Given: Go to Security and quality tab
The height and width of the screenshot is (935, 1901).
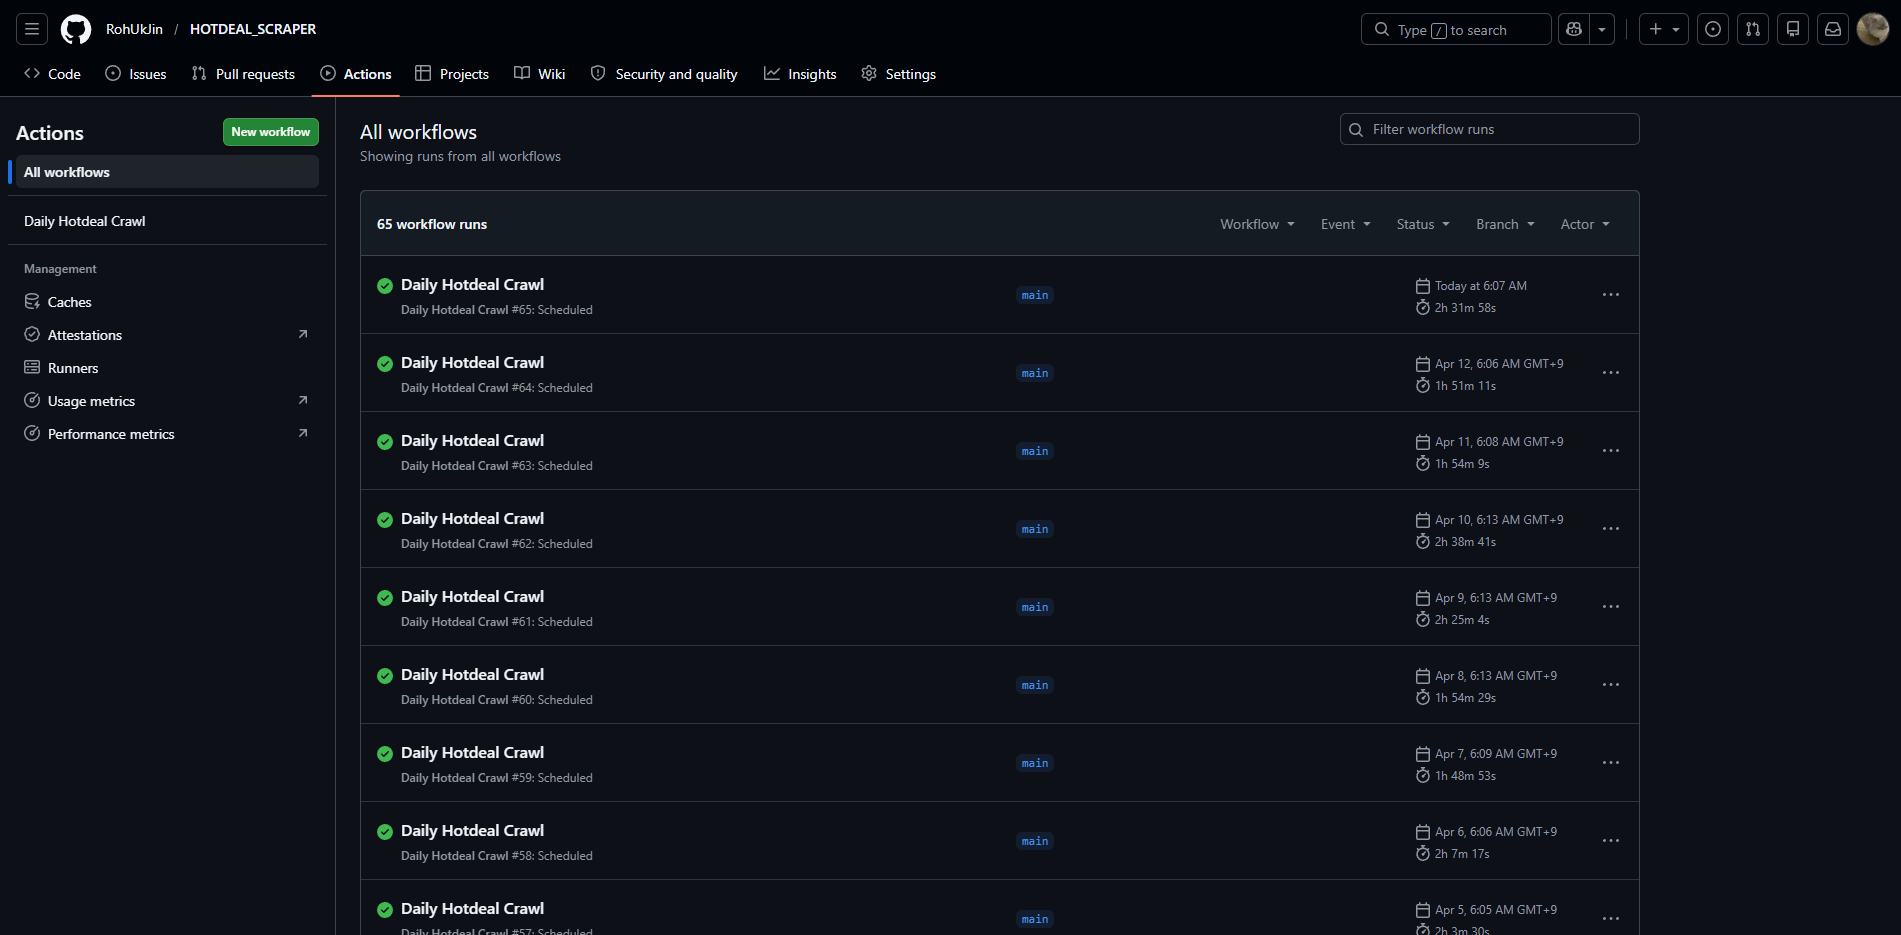Looking at the screenshot, I should click(x=664, y=74).
